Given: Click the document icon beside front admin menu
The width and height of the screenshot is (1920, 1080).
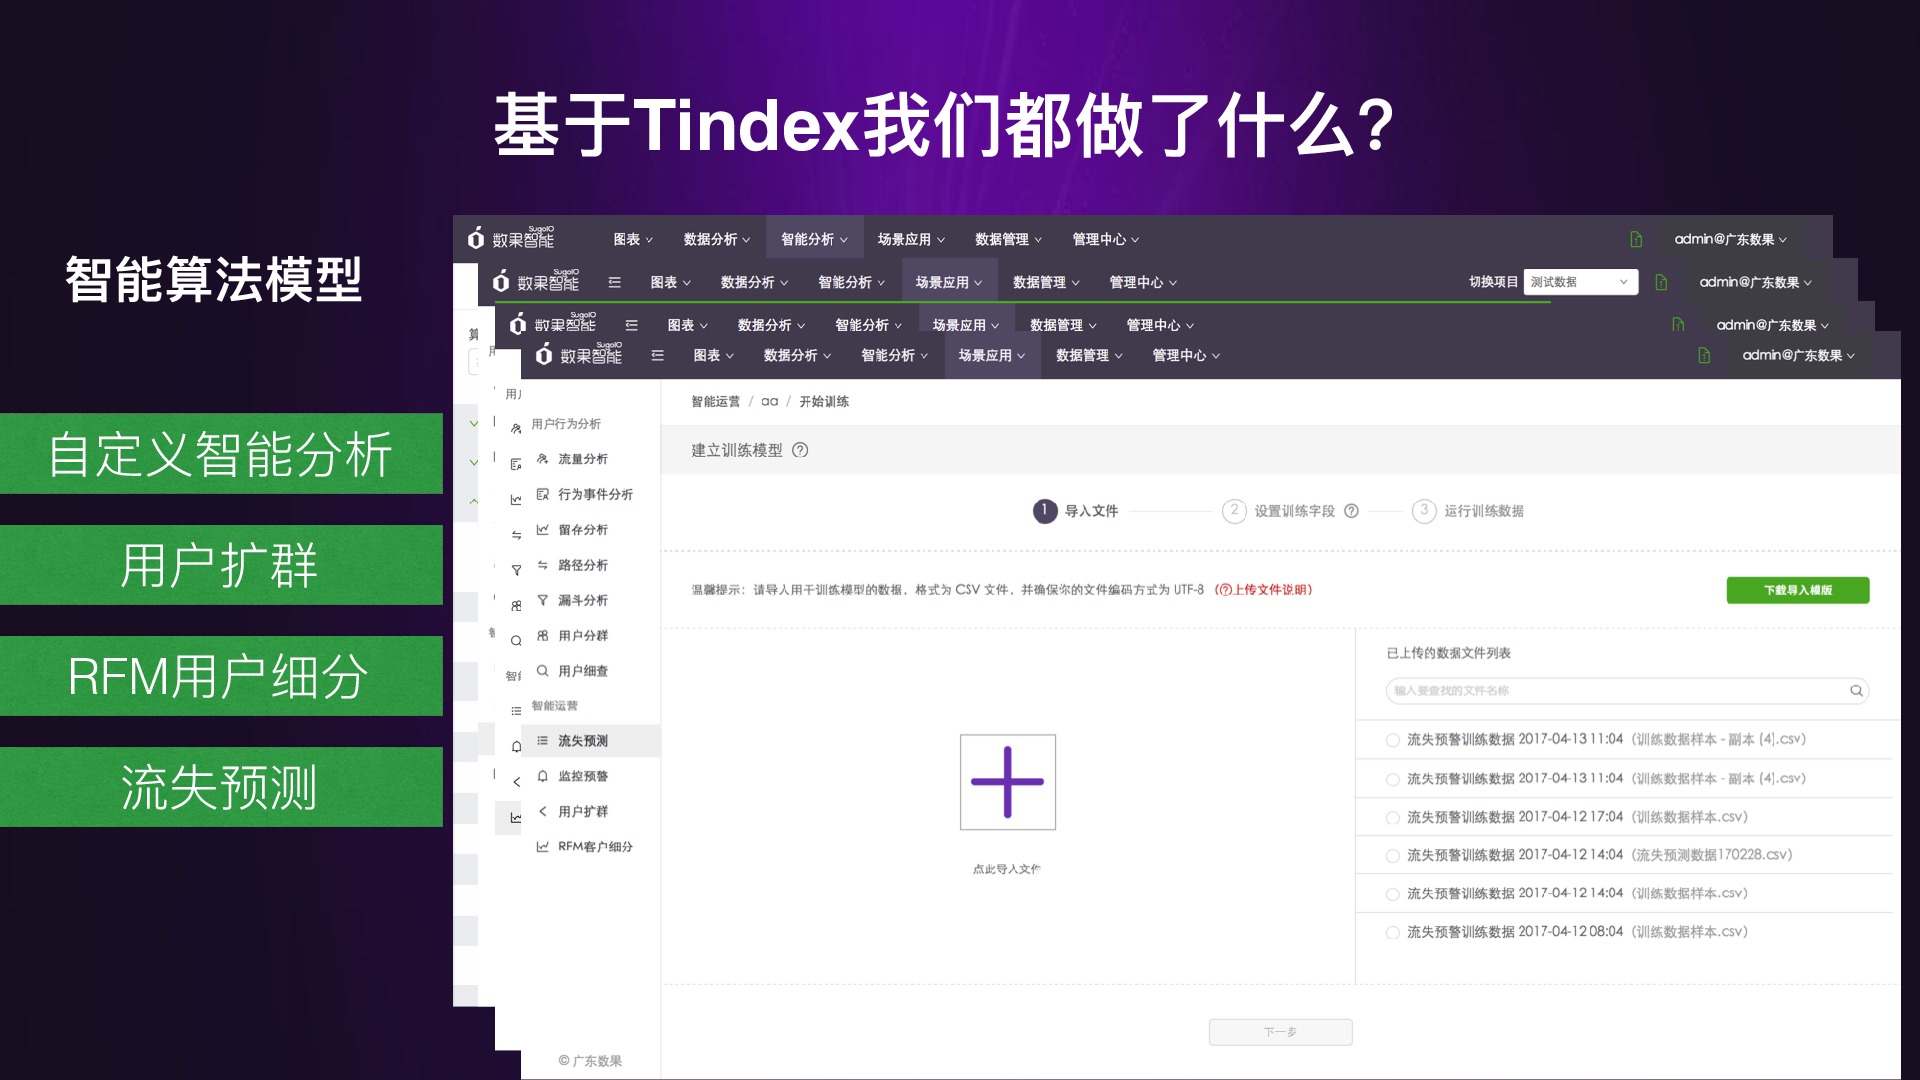Looking at the screenshot, I should pos(1704,355).
